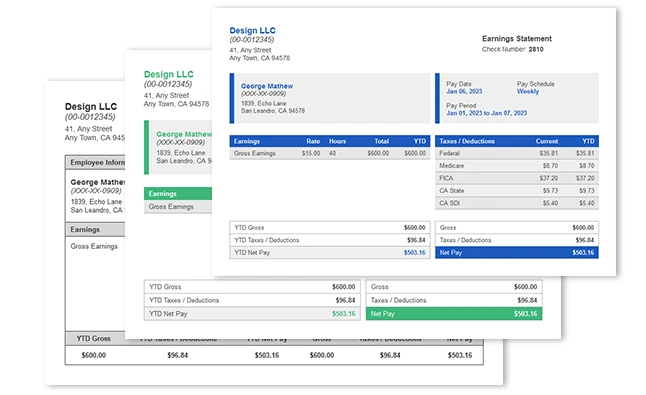Select the Earnings Statement heading
Screen dimensions: 646x395
(x=517, y=38)
